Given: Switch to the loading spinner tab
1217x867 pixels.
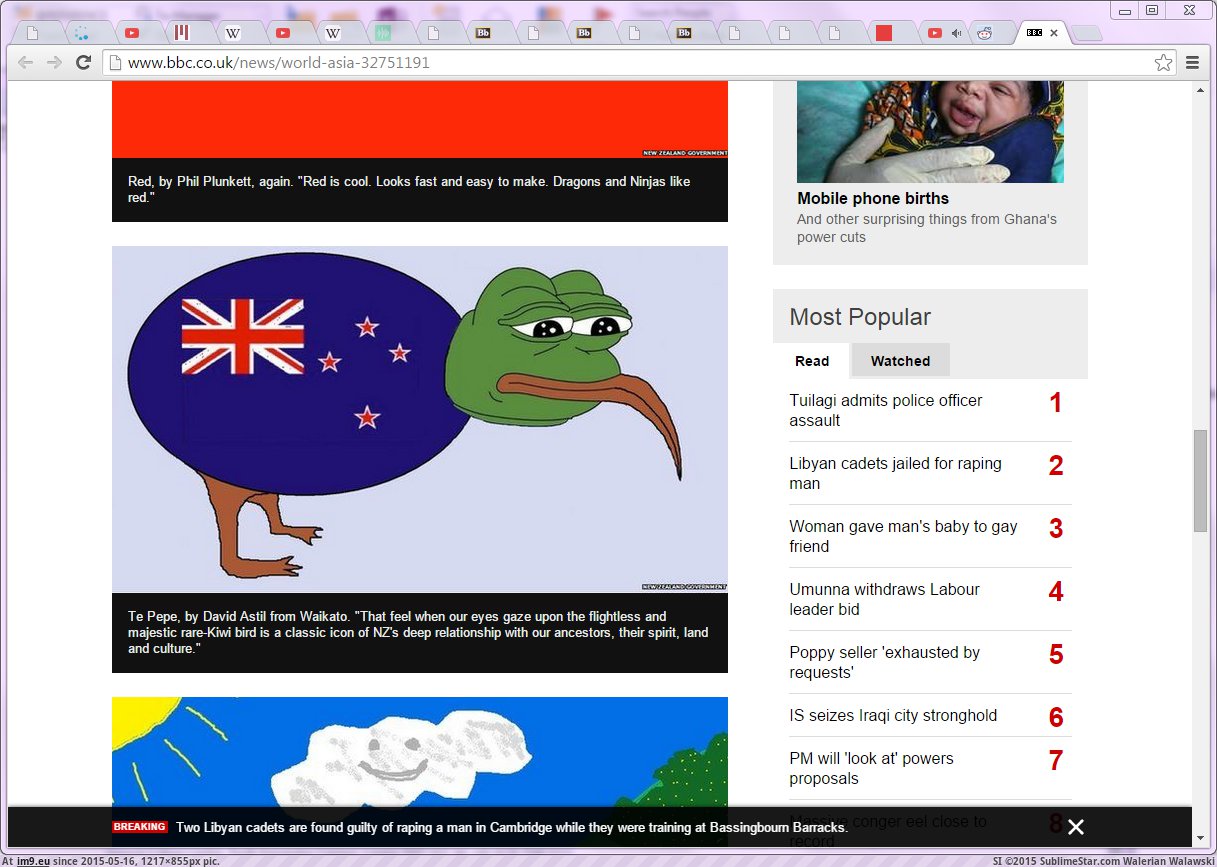Looking at the screenshot, I should point(82,33).
